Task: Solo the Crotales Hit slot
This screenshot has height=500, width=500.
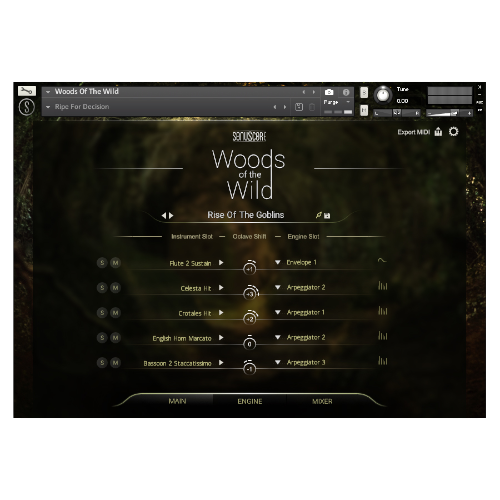Action: click(102, 313)
